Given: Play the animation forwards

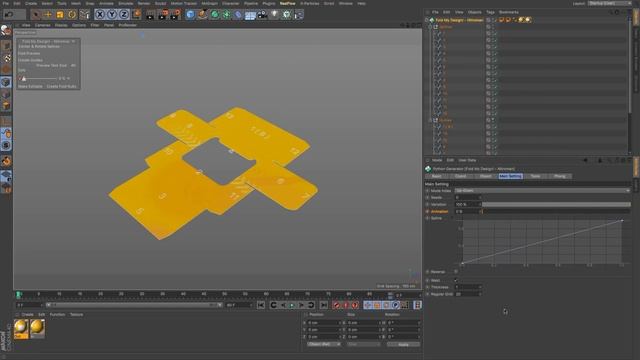Looking at the screenshot, I should pyautogui.click(x=292, y=305).
